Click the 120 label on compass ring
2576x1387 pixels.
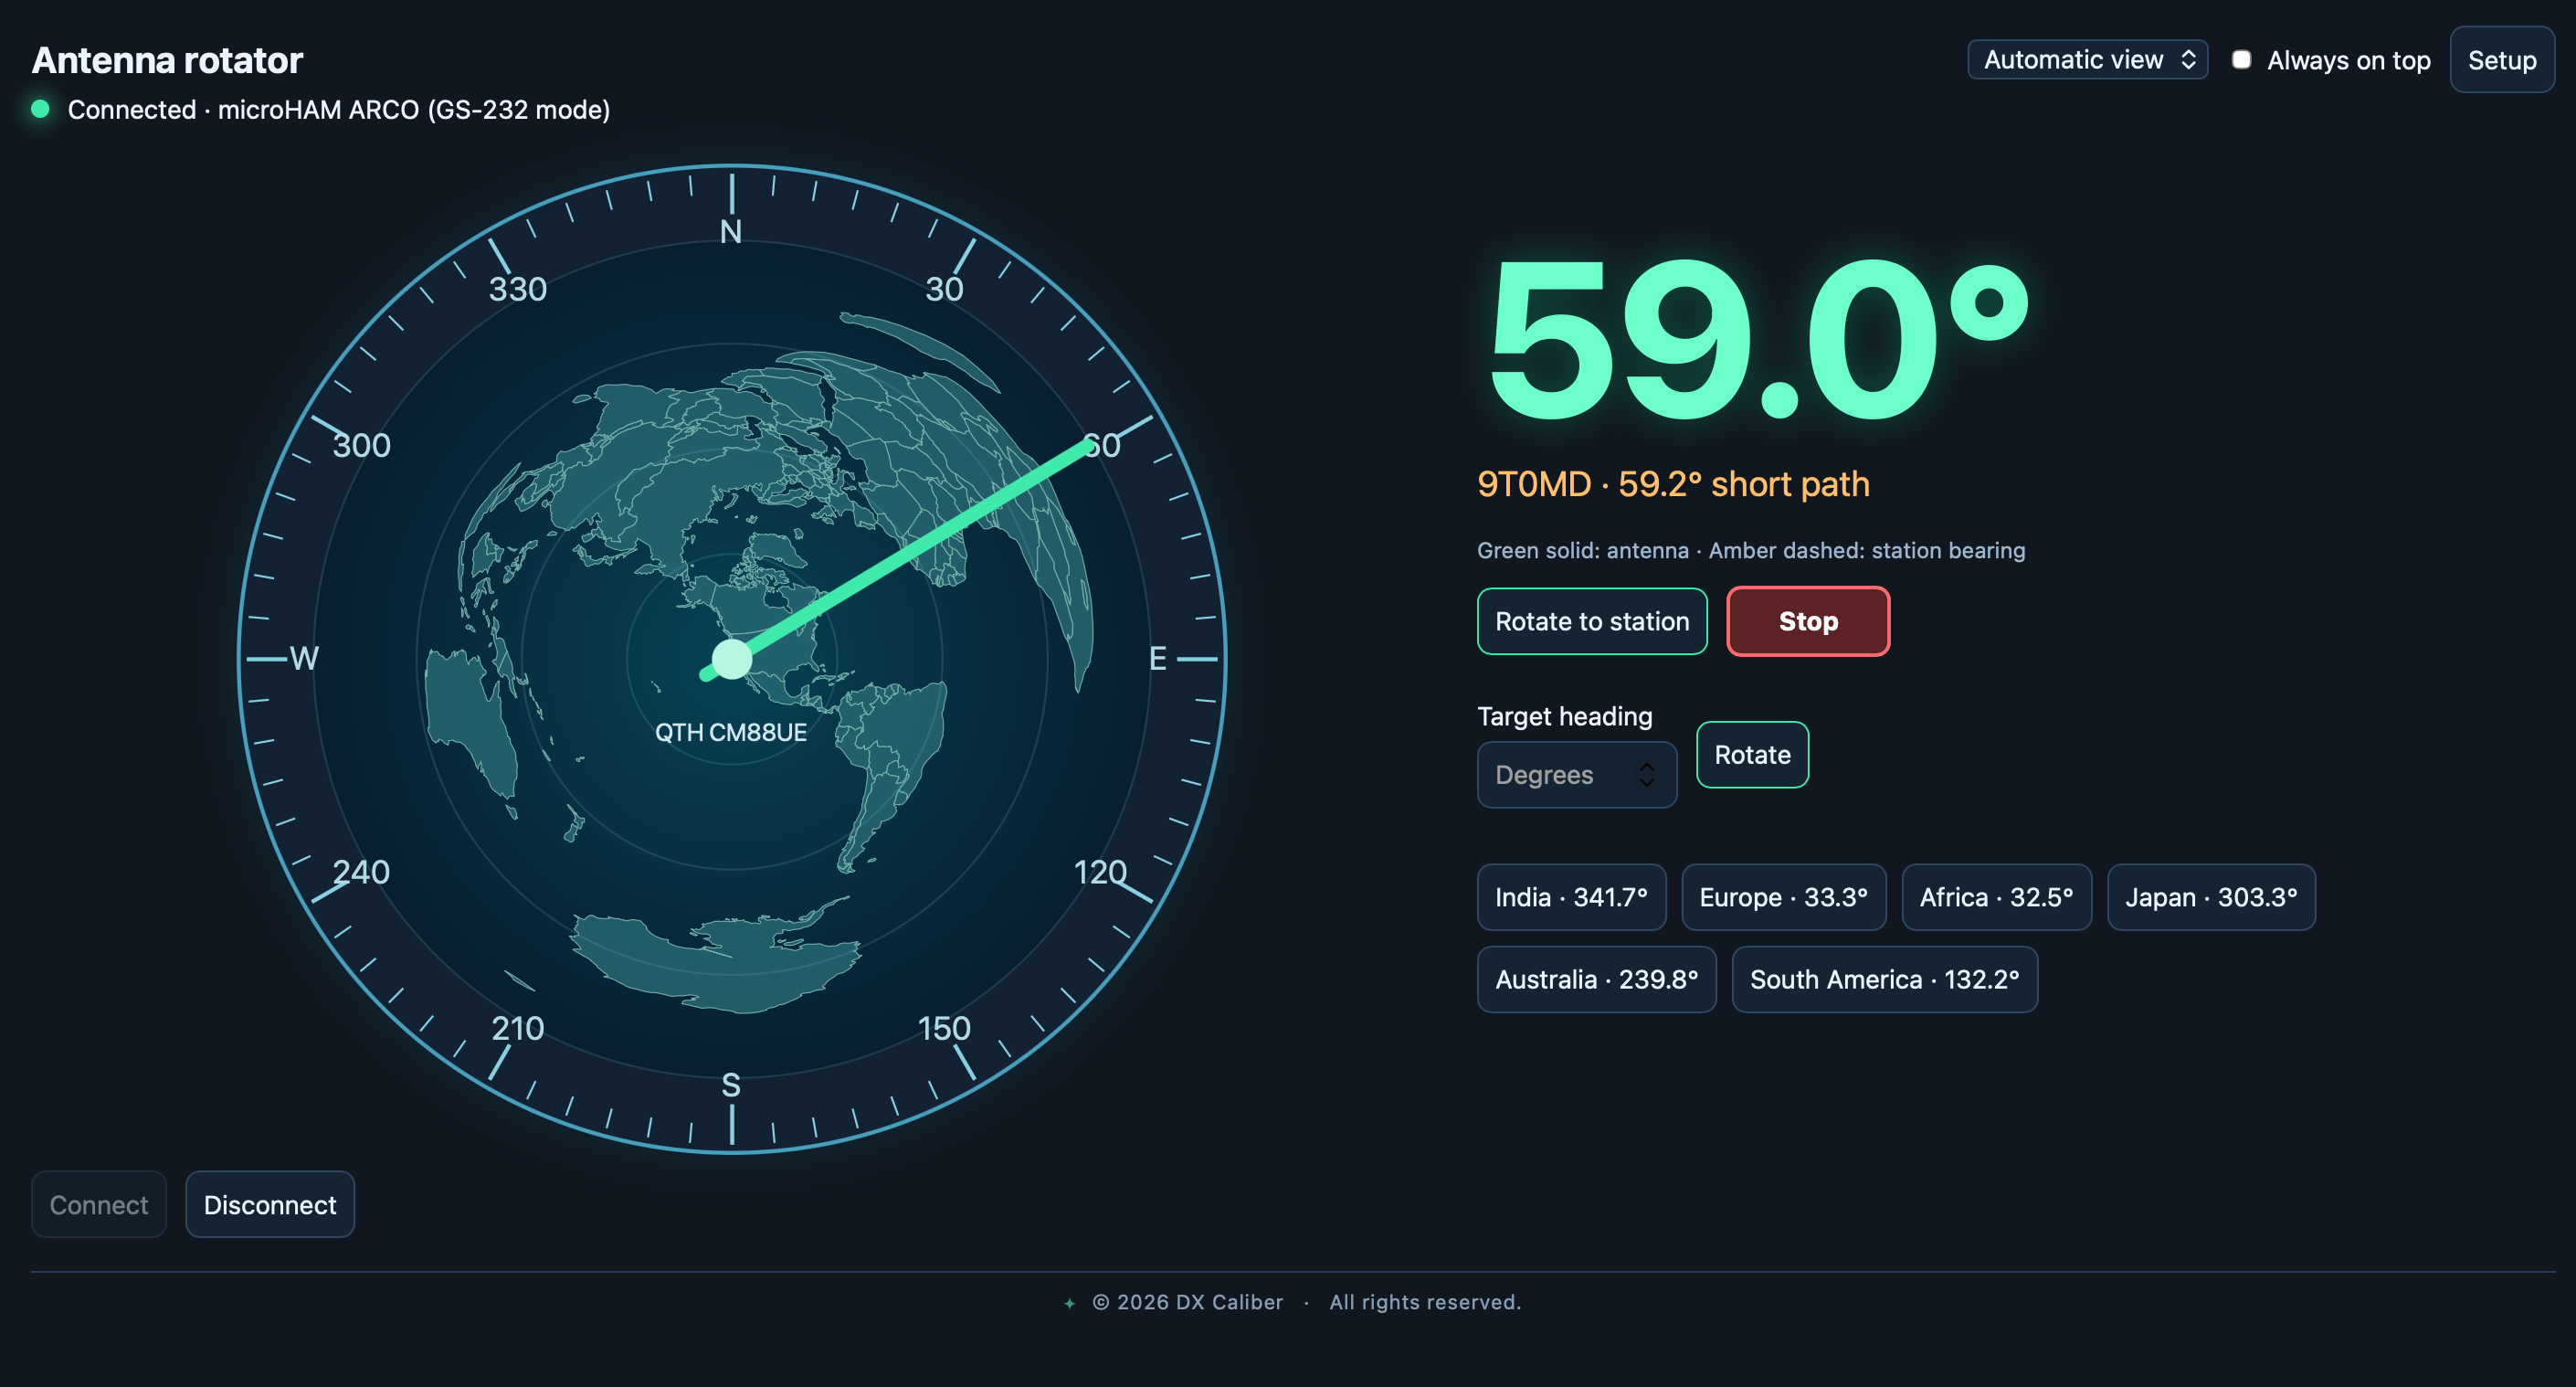tap(1100, 872)
